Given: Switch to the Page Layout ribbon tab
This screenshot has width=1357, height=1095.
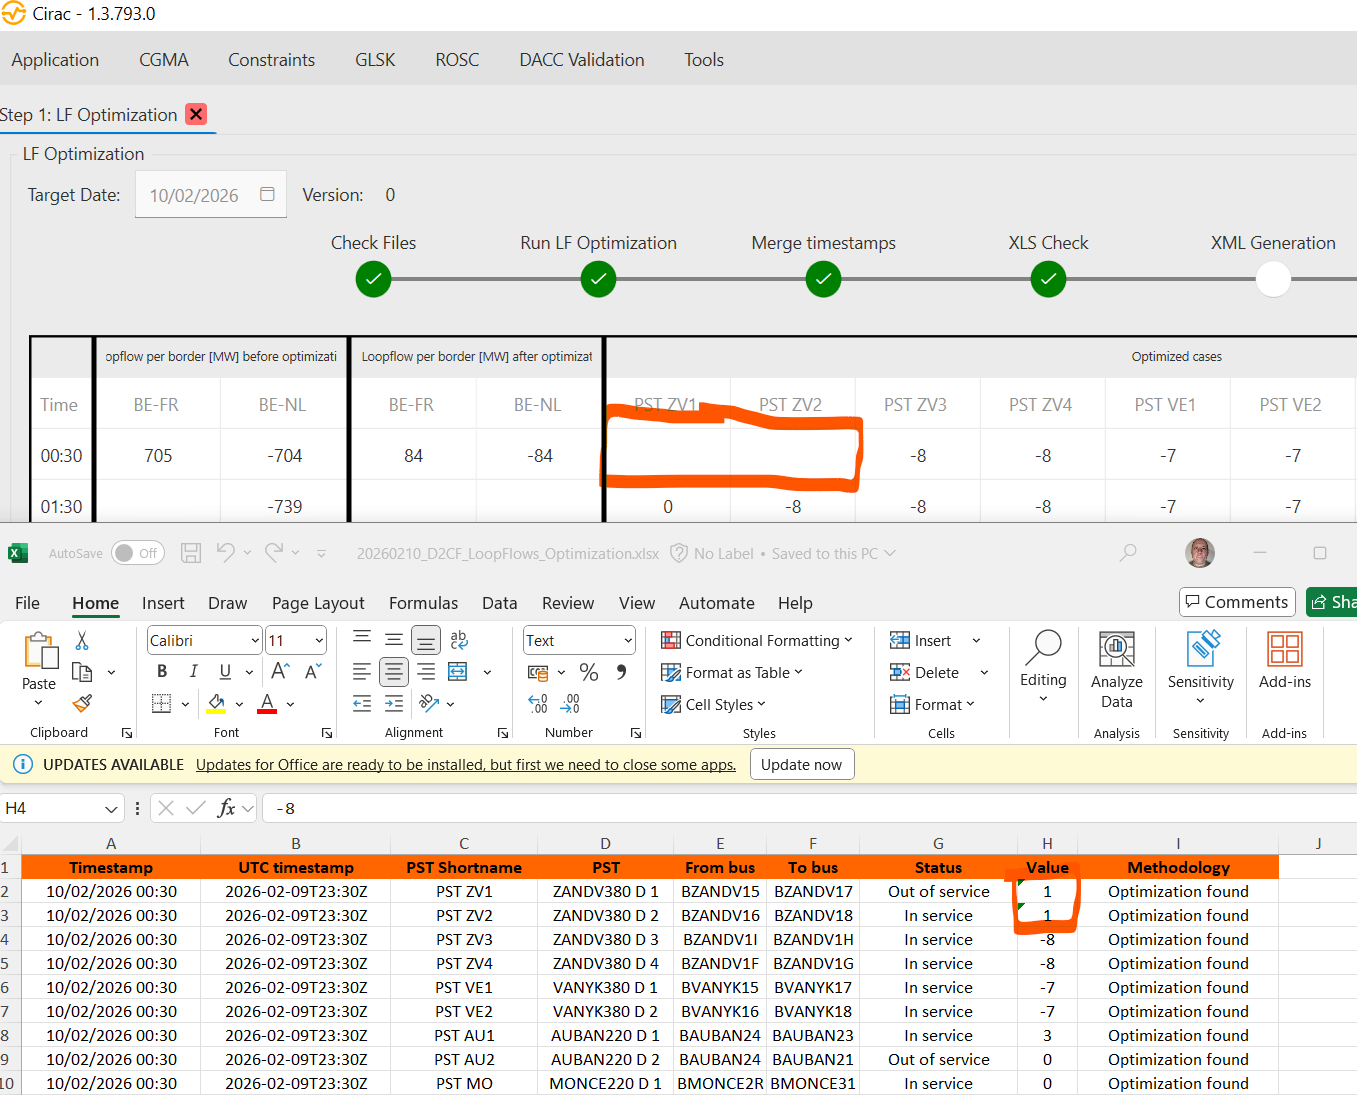Looking at the screenshot, I should tap(318, 603).
